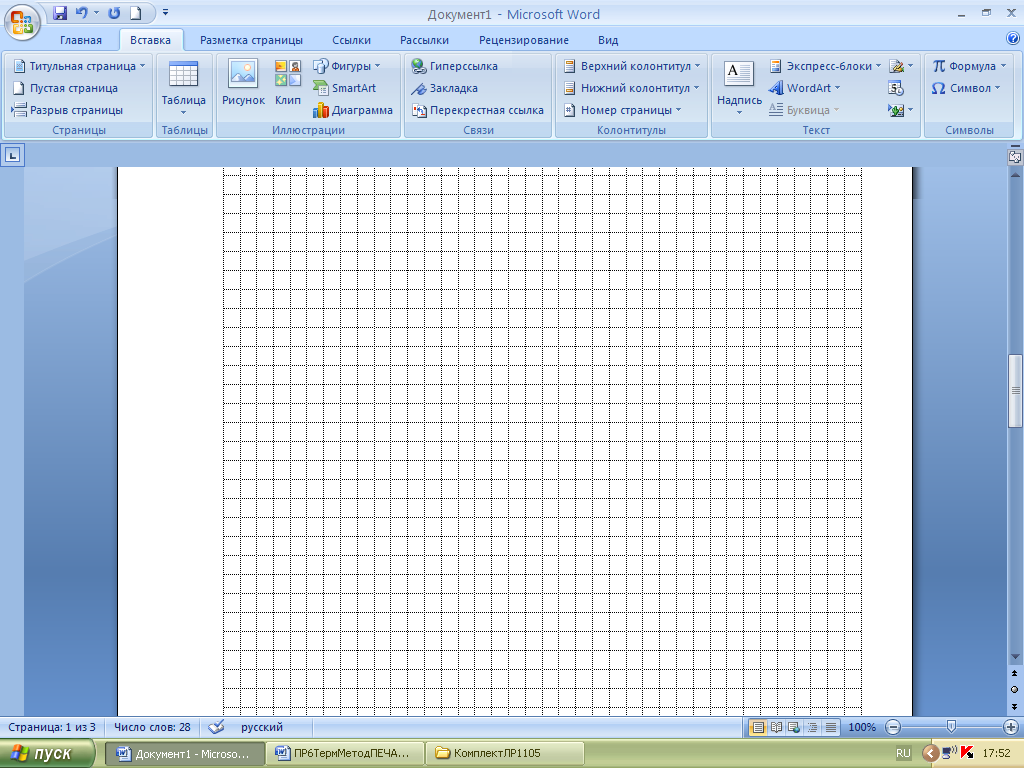
Task: Undo last action in quick access toolbar
Action: click(81, 12)
